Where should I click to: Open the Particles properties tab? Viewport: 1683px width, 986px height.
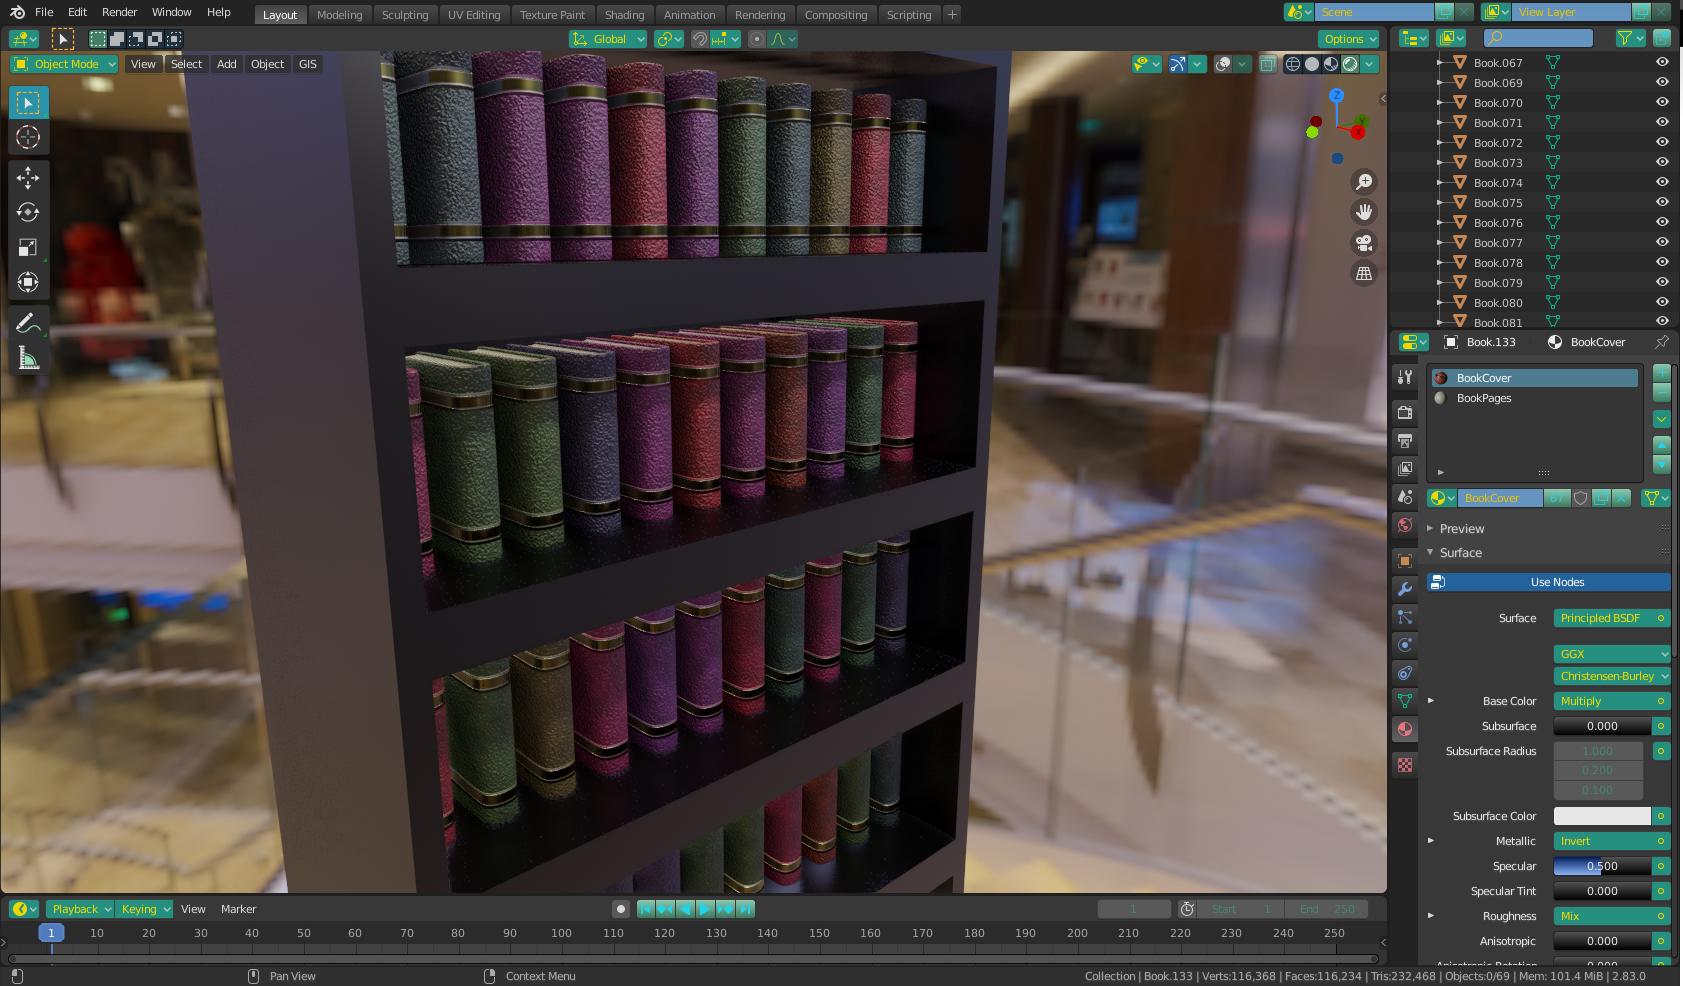[x=1405, y=617]
